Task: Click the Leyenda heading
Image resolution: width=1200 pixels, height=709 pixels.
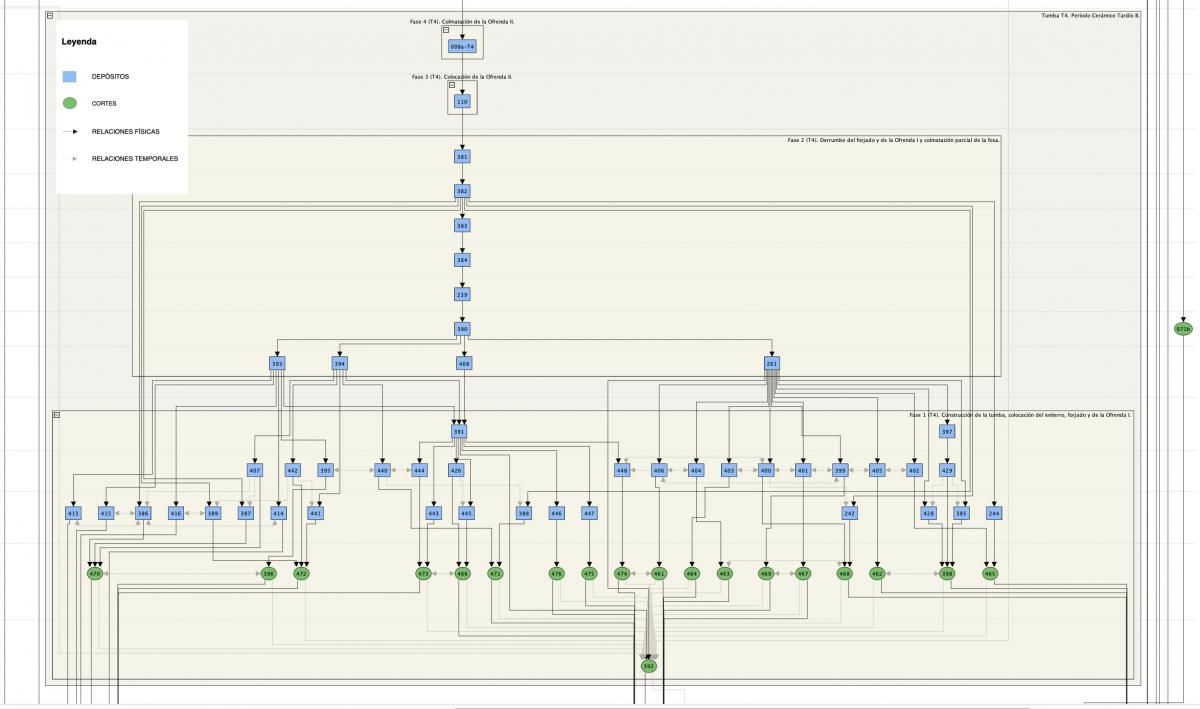Action: (x=79, y=42)
